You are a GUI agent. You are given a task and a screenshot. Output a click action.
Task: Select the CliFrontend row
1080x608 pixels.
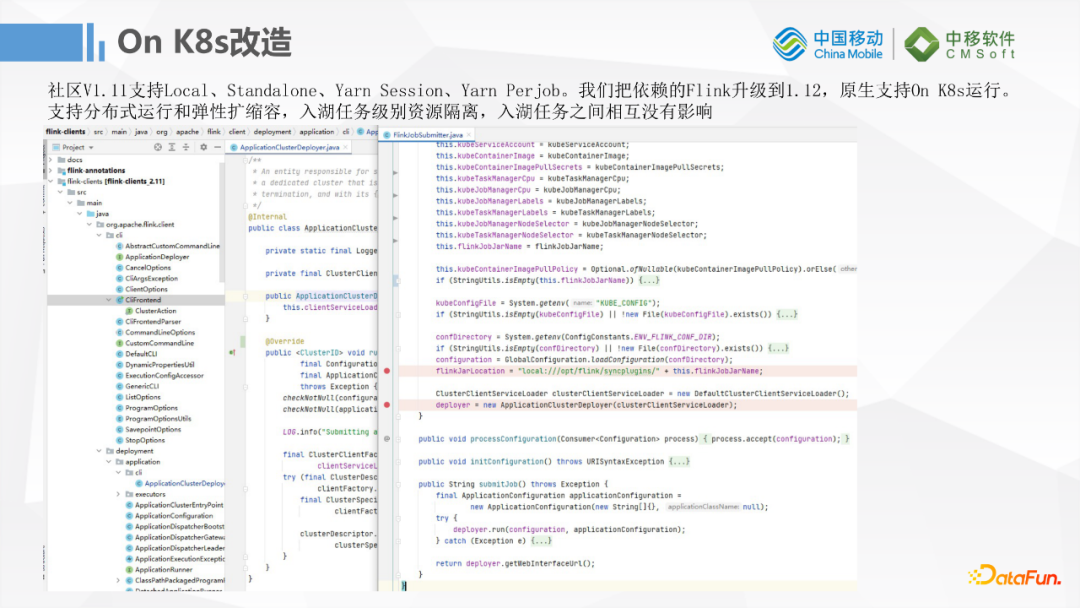[x=136, y=300]
